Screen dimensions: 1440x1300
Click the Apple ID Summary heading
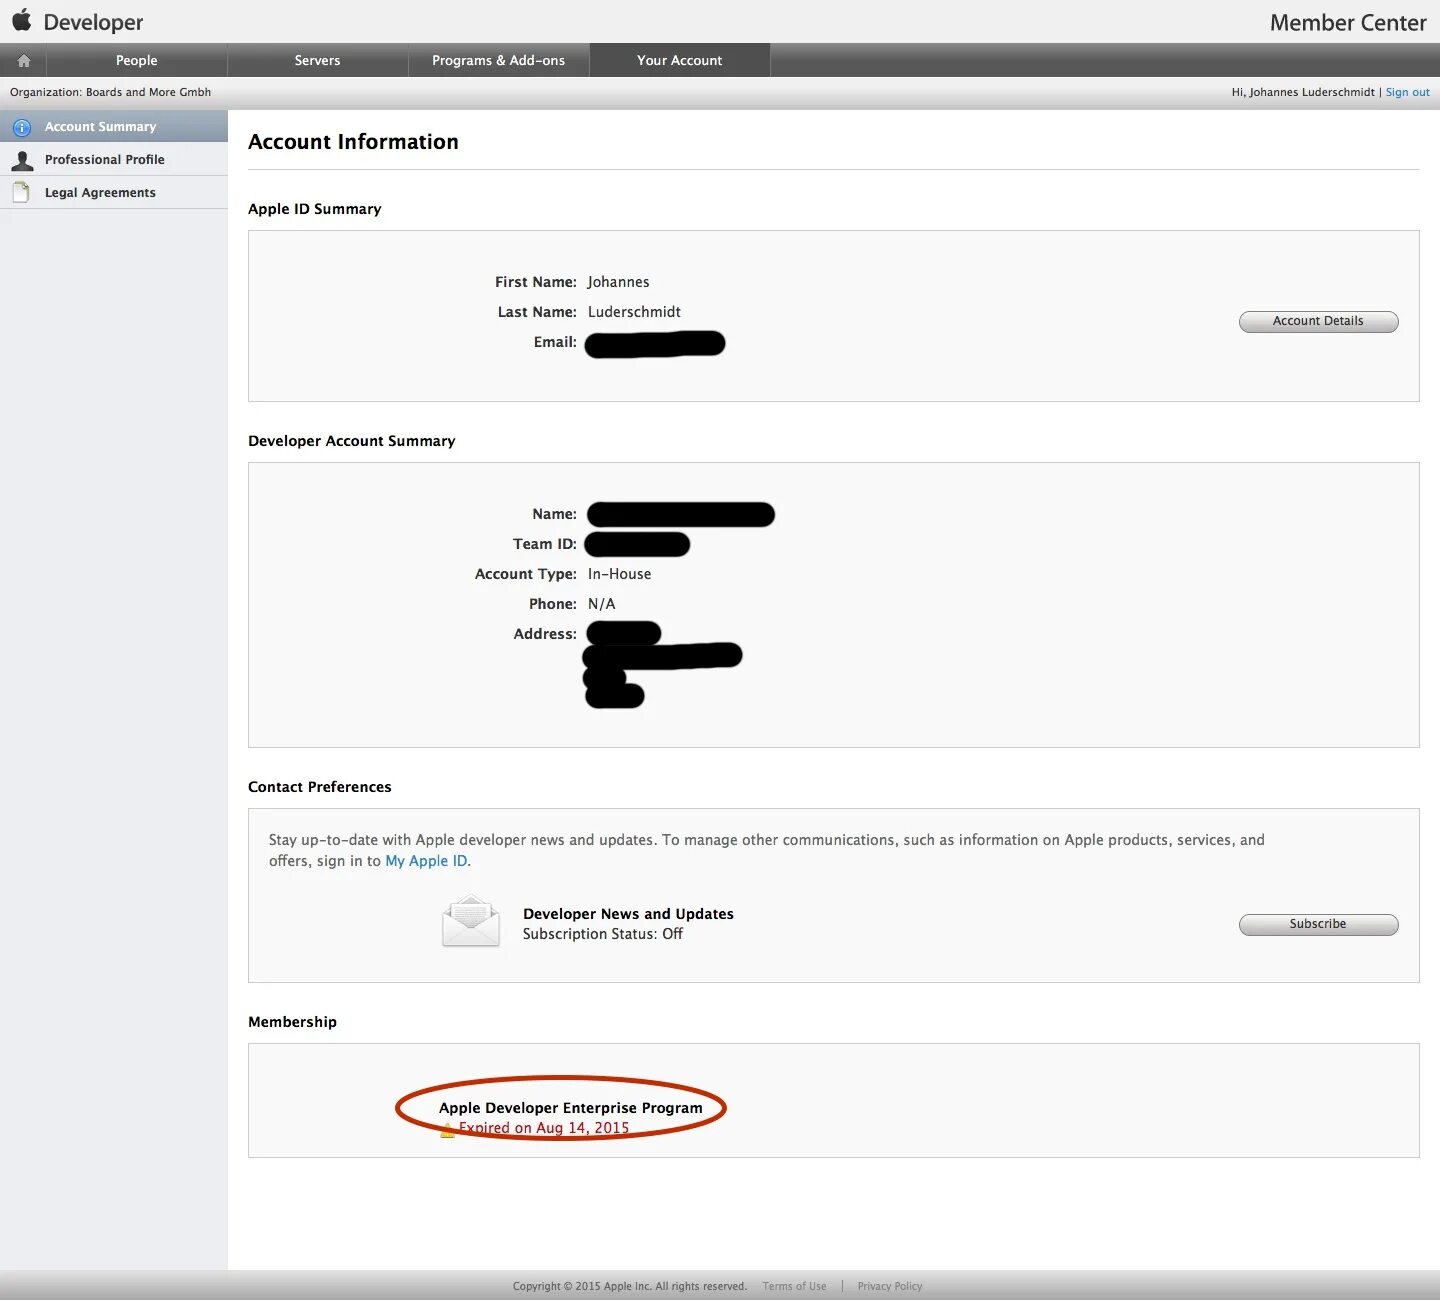point(315,209)
